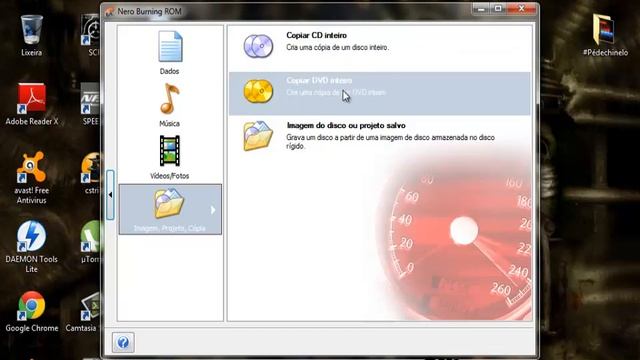Open Imagem do disco ou projeto salvo folder icon
Screen dimensions: 640x360
(258, 136)
